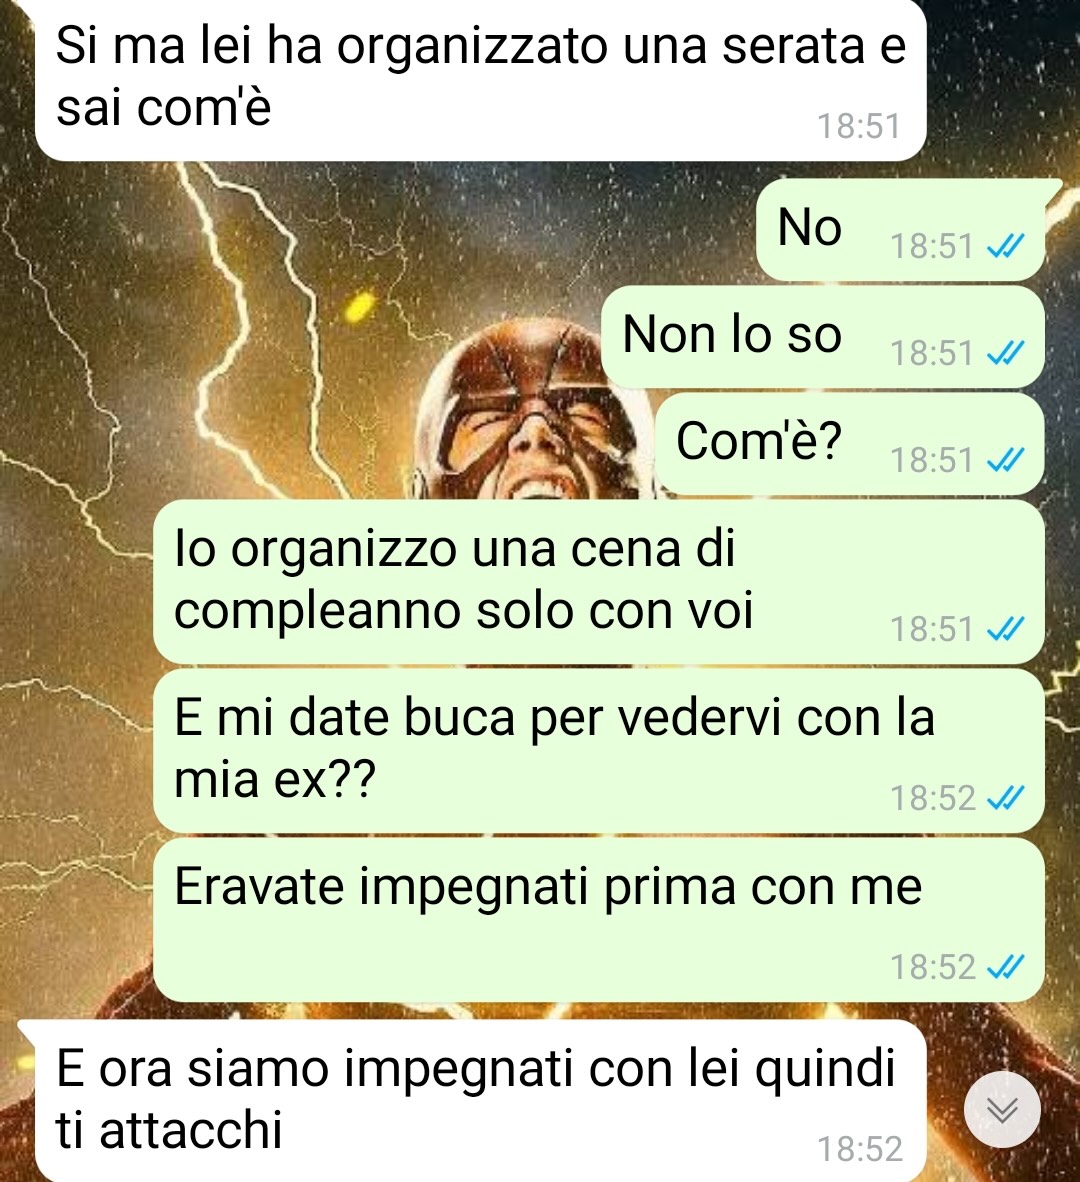Image resolution: width=1080 pixels, height=1182 pixels.
Task: Select the sent "No" message bubble
Action: point(901,229)
